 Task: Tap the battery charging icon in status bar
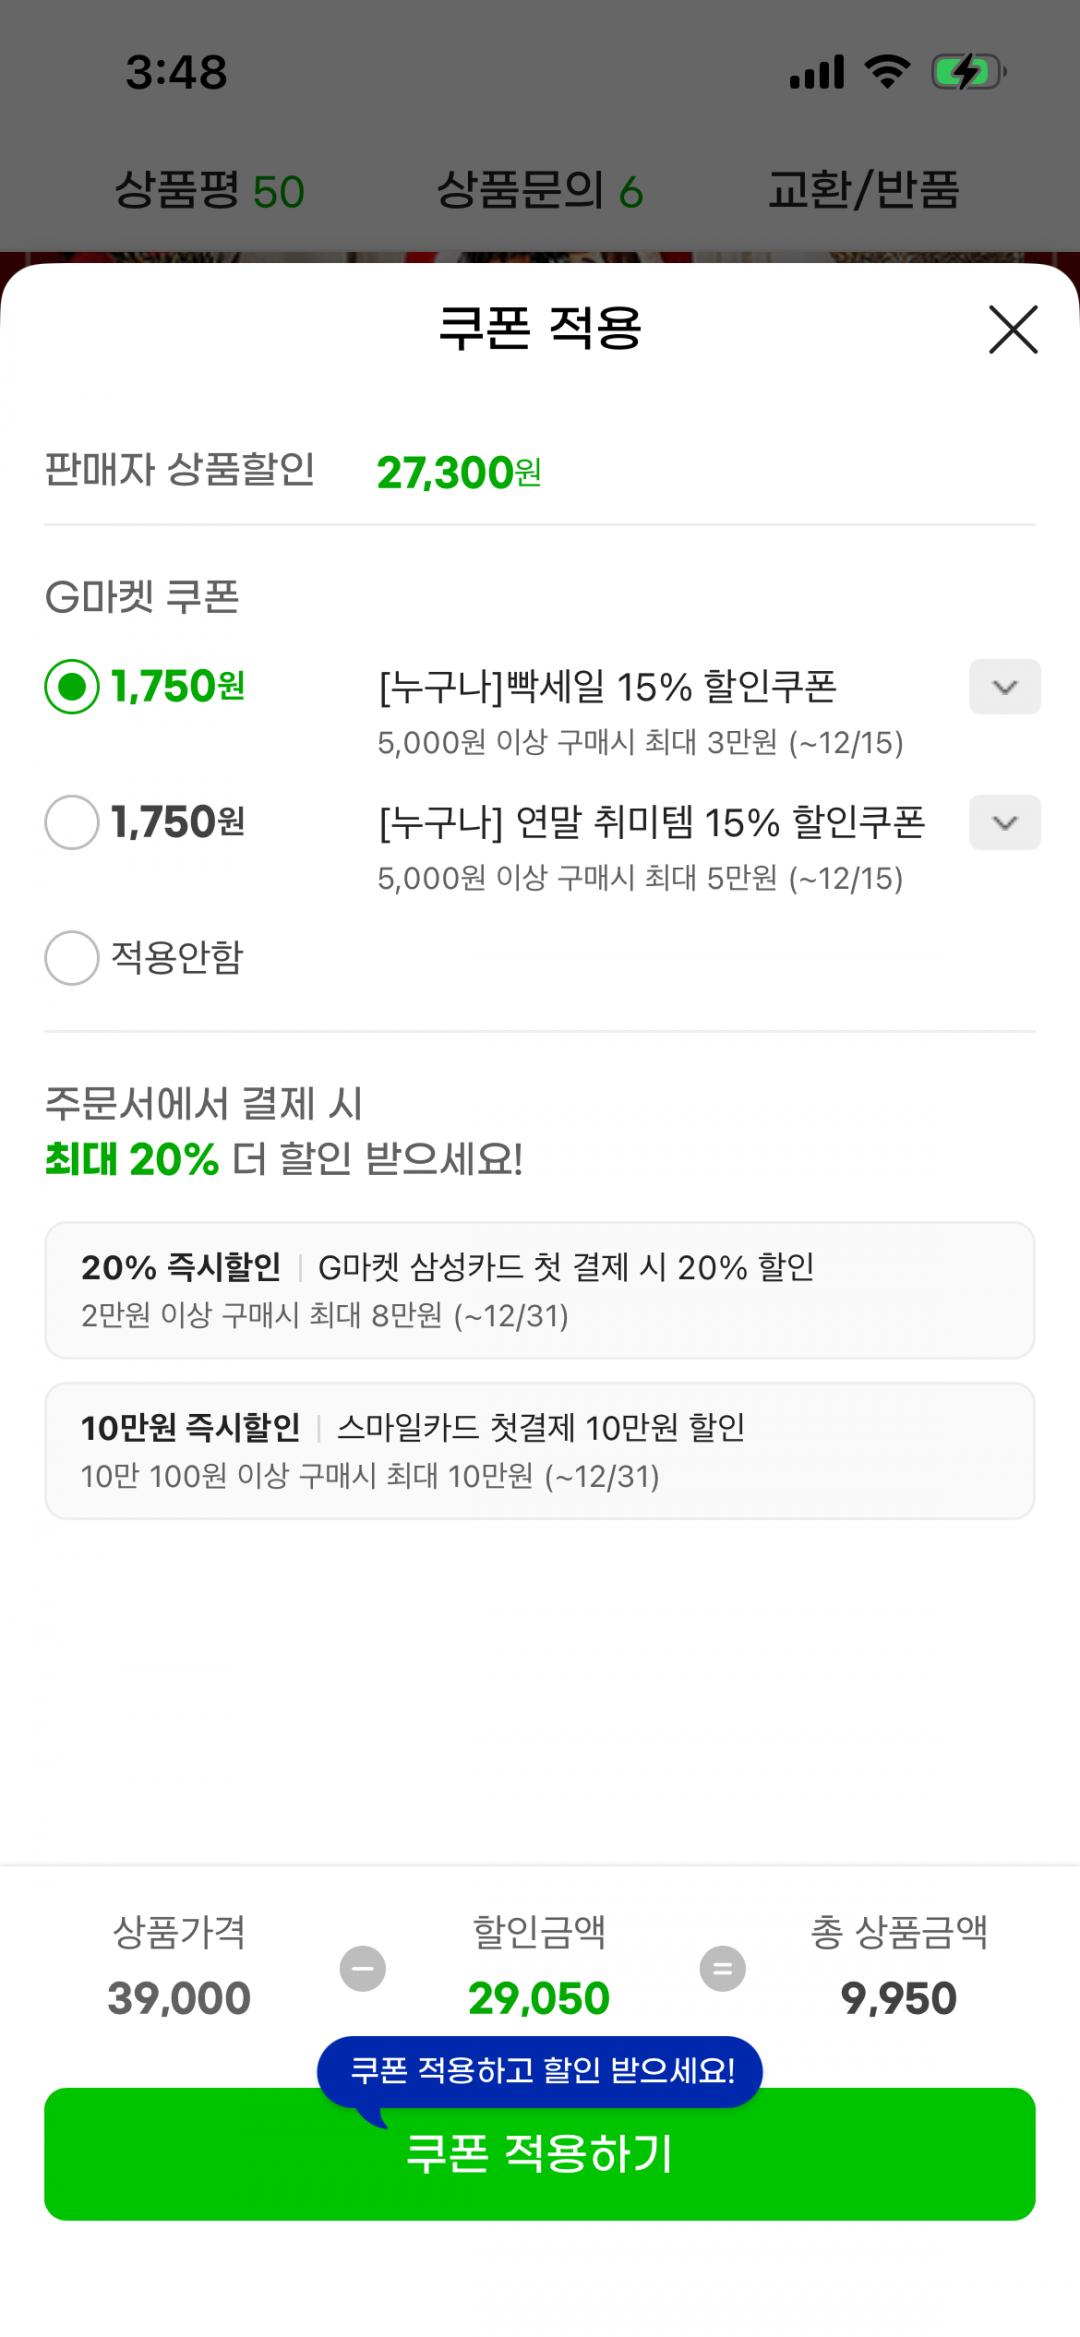(967, 72)
